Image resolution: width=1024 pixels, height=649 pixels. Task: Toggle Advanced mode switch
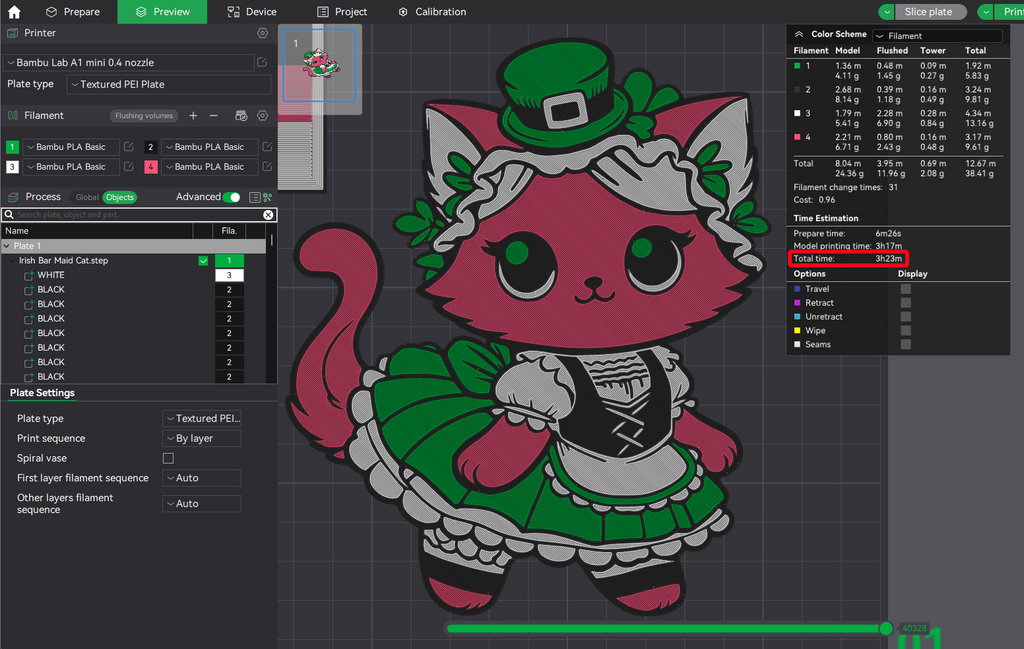(231, 197)
